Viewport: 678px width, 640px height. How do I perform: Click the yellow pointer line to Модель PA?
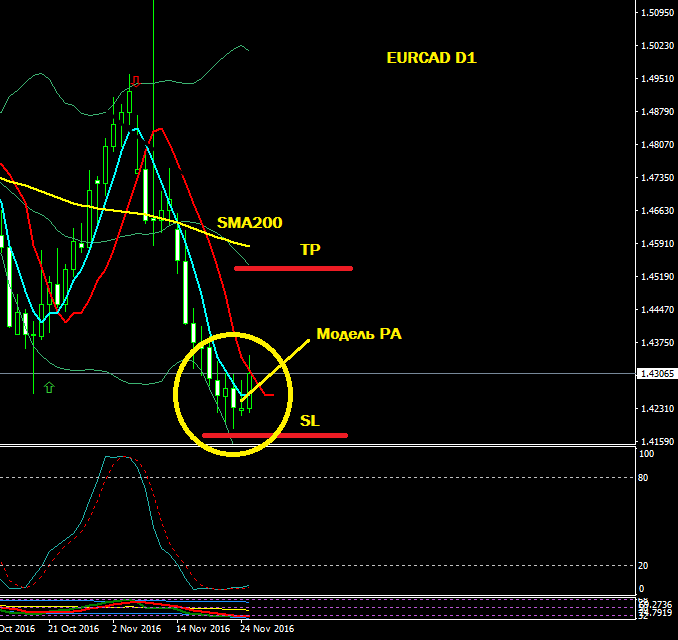click(275, 370)
